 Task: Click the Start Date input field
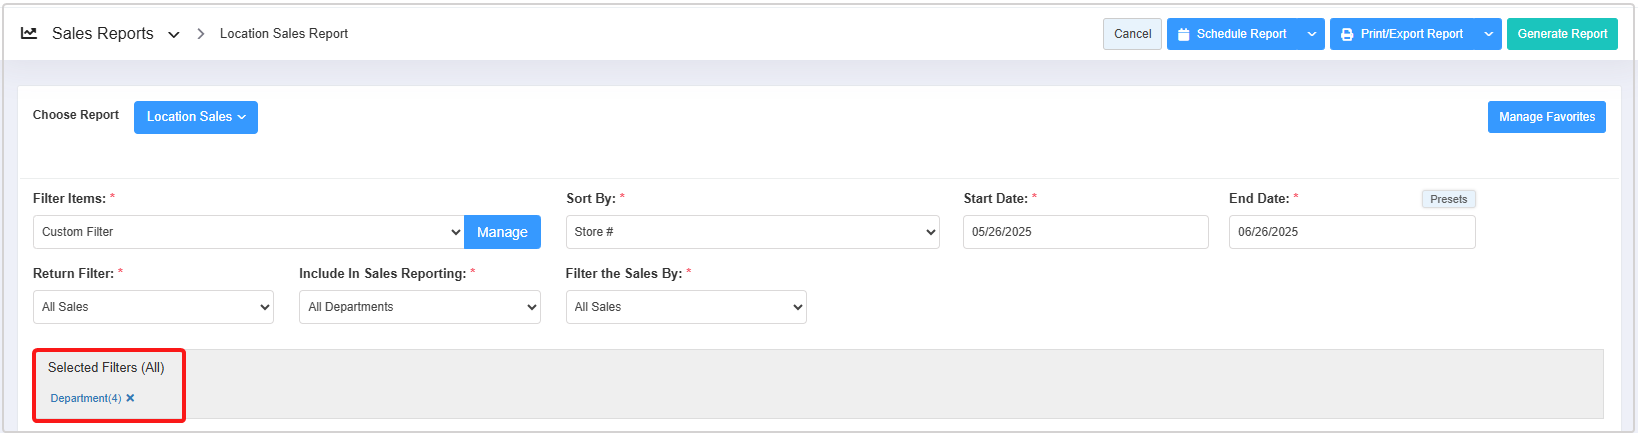click(x=1085, y=232)
